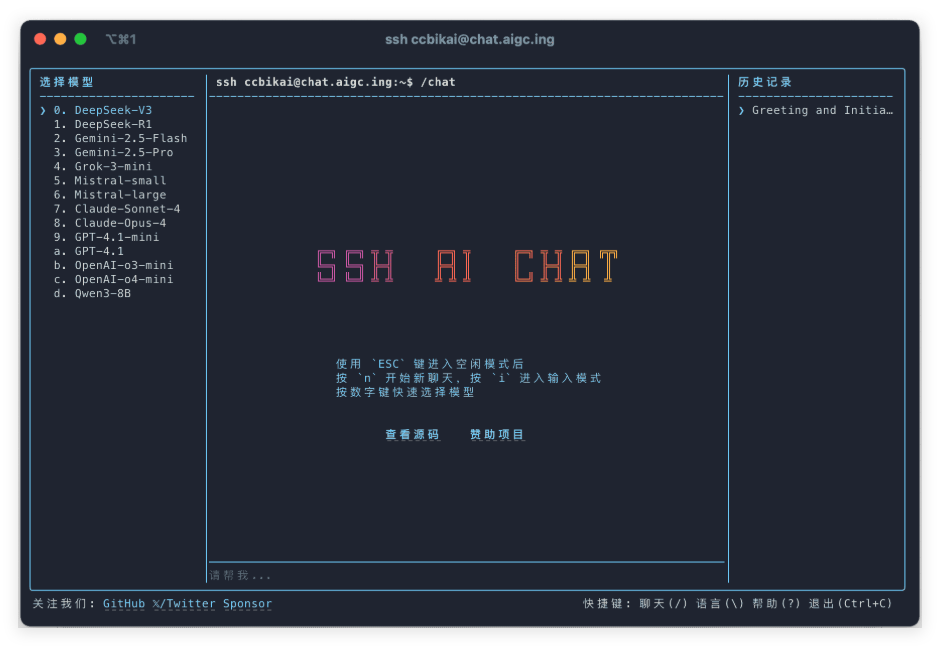
Task: Select the Qwen3-8B model
Action: point(92,293)
